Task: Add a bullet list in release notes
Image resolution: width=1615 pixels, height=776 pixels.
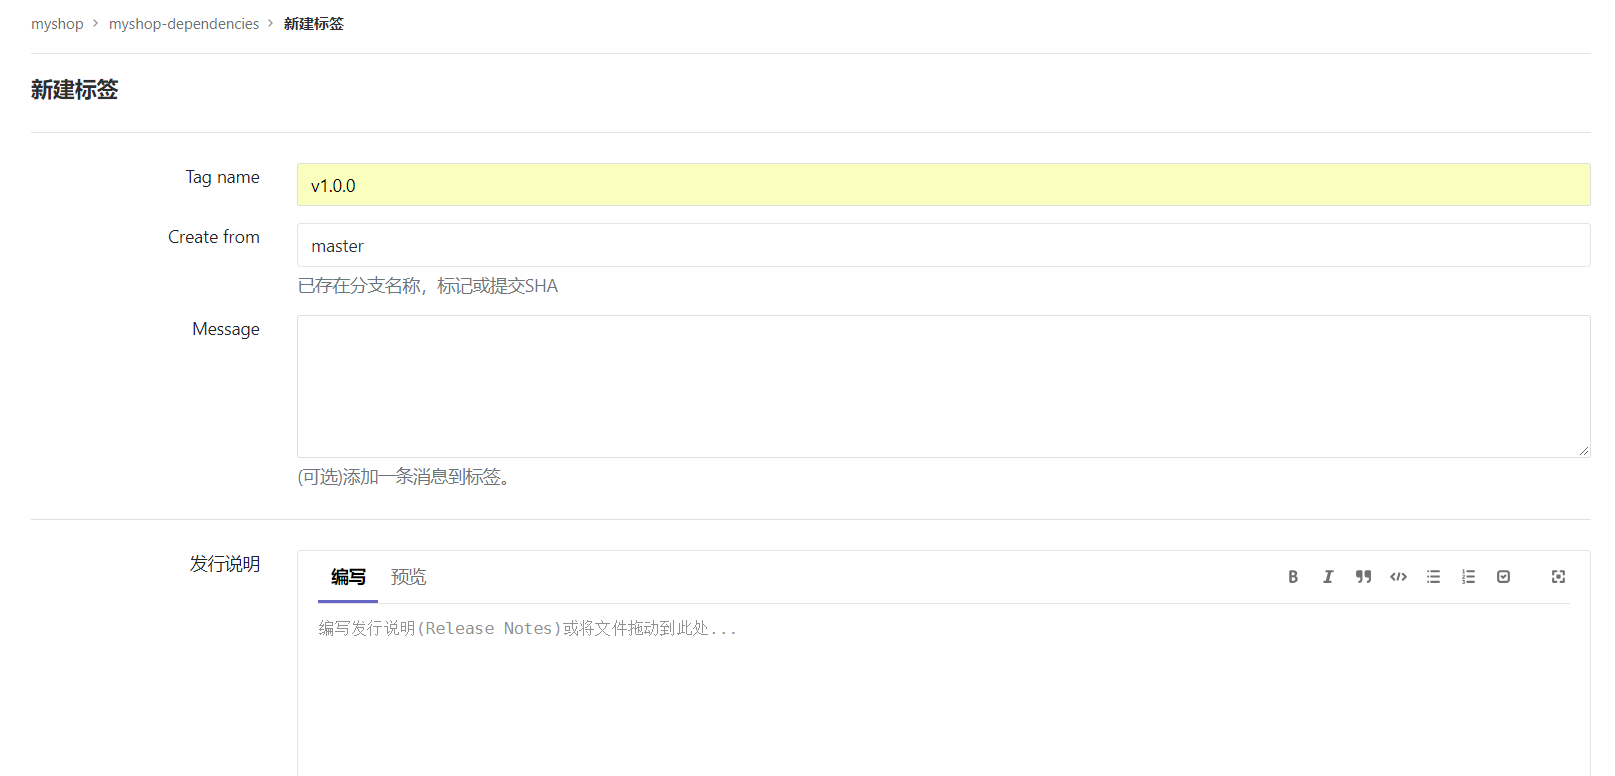Action: click(x=1433, y=577)
